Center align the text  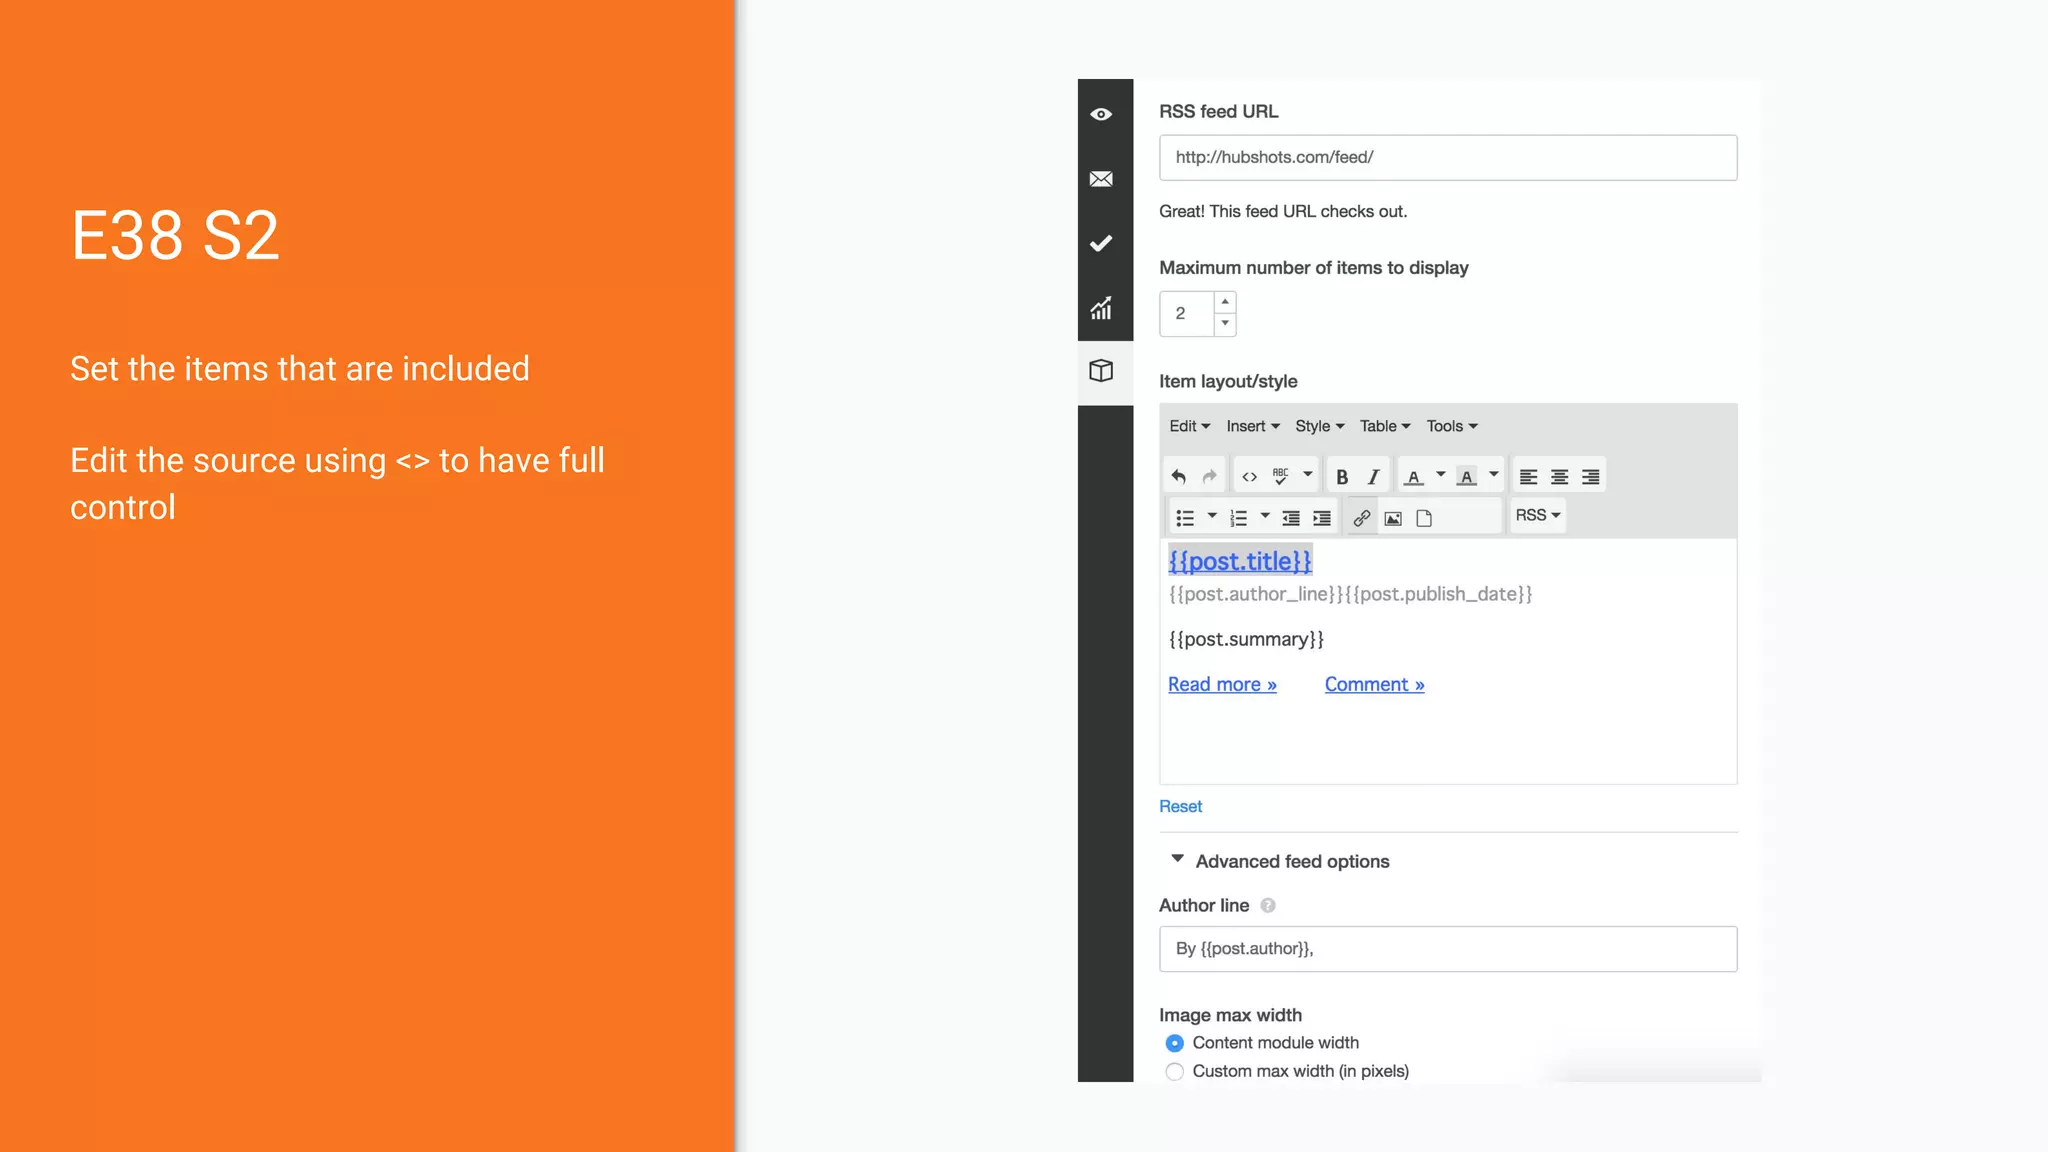coord(1559,477)
